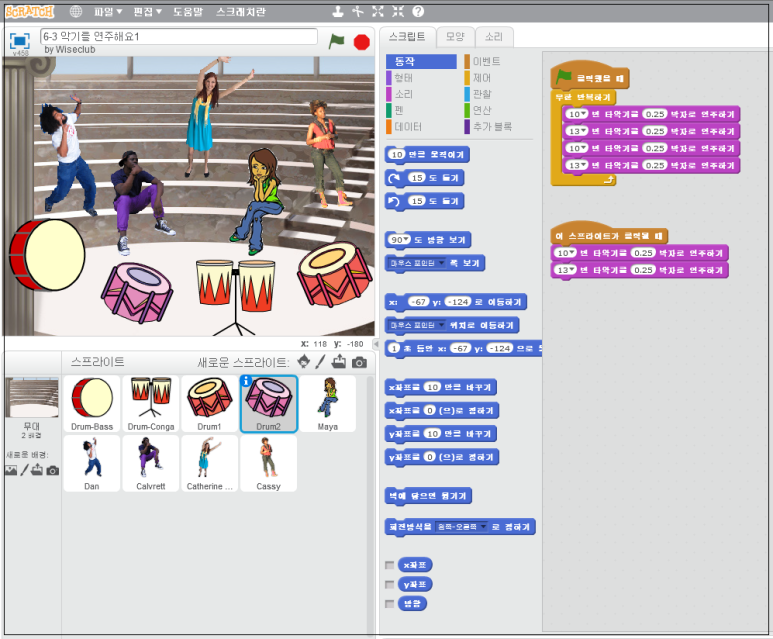Image resolution: width=773 pixels, height=639 pixels.
Task: Select the stage backdrop thumbnail
Action: pyautogui.click(x=32, y=397)
